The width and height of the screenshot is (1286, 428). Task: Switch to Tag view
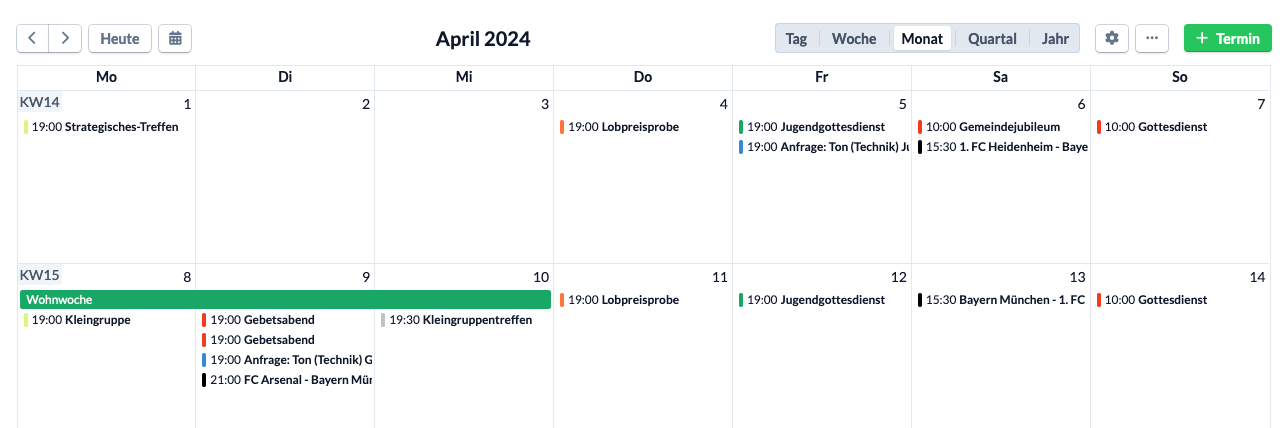pyautogui.click(x=796, y=39)
